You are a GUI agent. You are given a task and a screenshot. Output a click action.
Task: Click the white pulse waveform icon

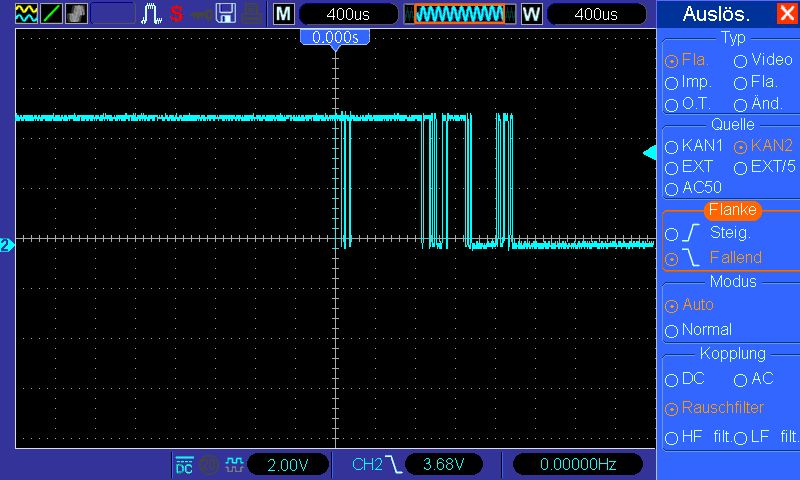tap(151, 14)
